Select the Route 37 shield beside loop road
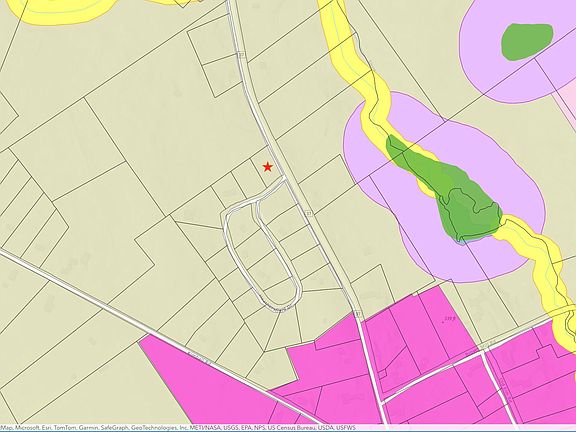The width and height of the screenshot is (576, 432). (x=309, y=213)
